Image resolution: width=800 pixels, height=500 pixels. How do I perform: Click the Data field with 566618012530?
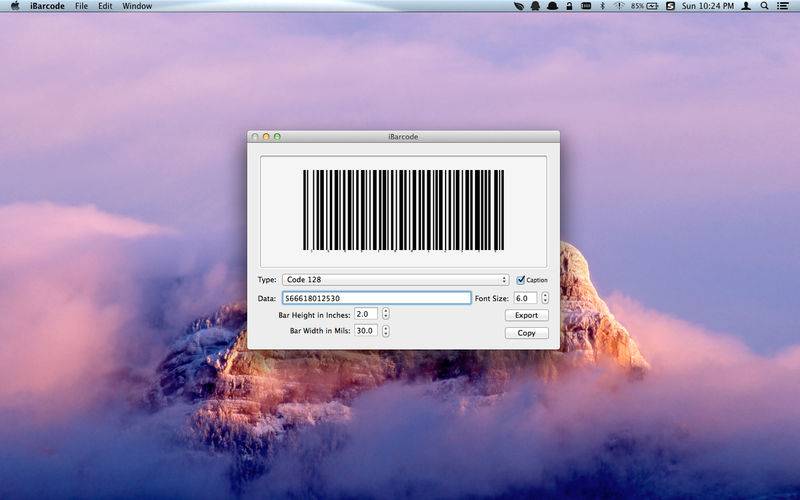click(x=377, y=298)
